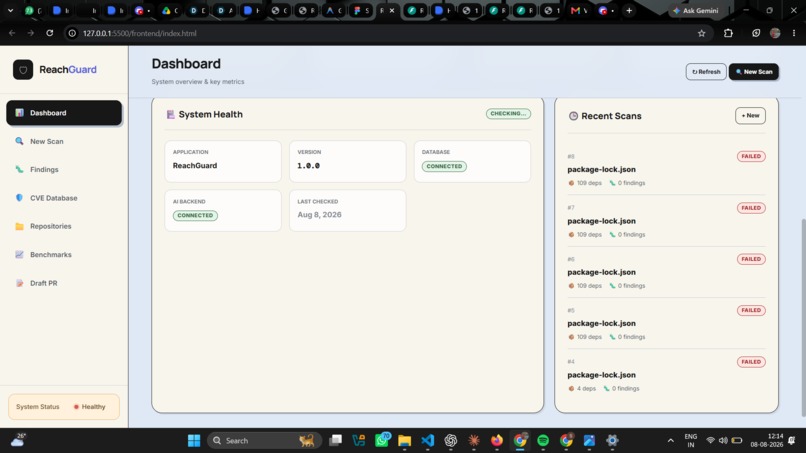806x453 pixels.
Task: Click FAILED badge on scan #4
Action: (751, 362)
